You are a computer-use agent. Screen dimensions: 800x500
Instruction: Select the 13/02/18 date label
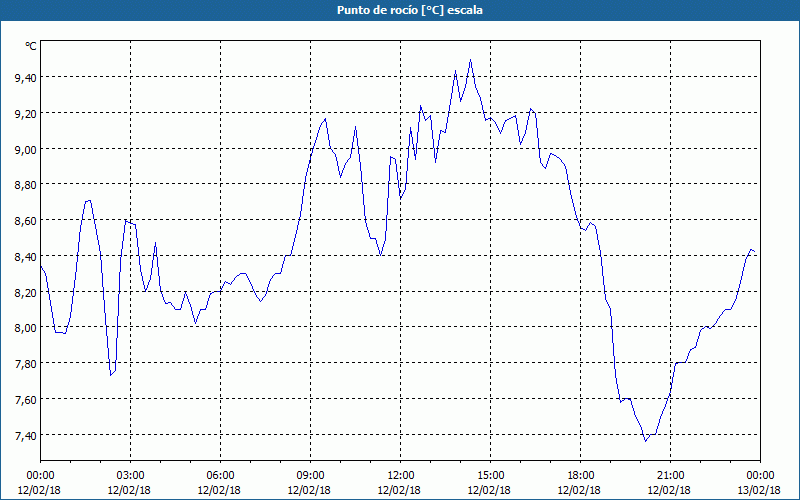point(759,490)
